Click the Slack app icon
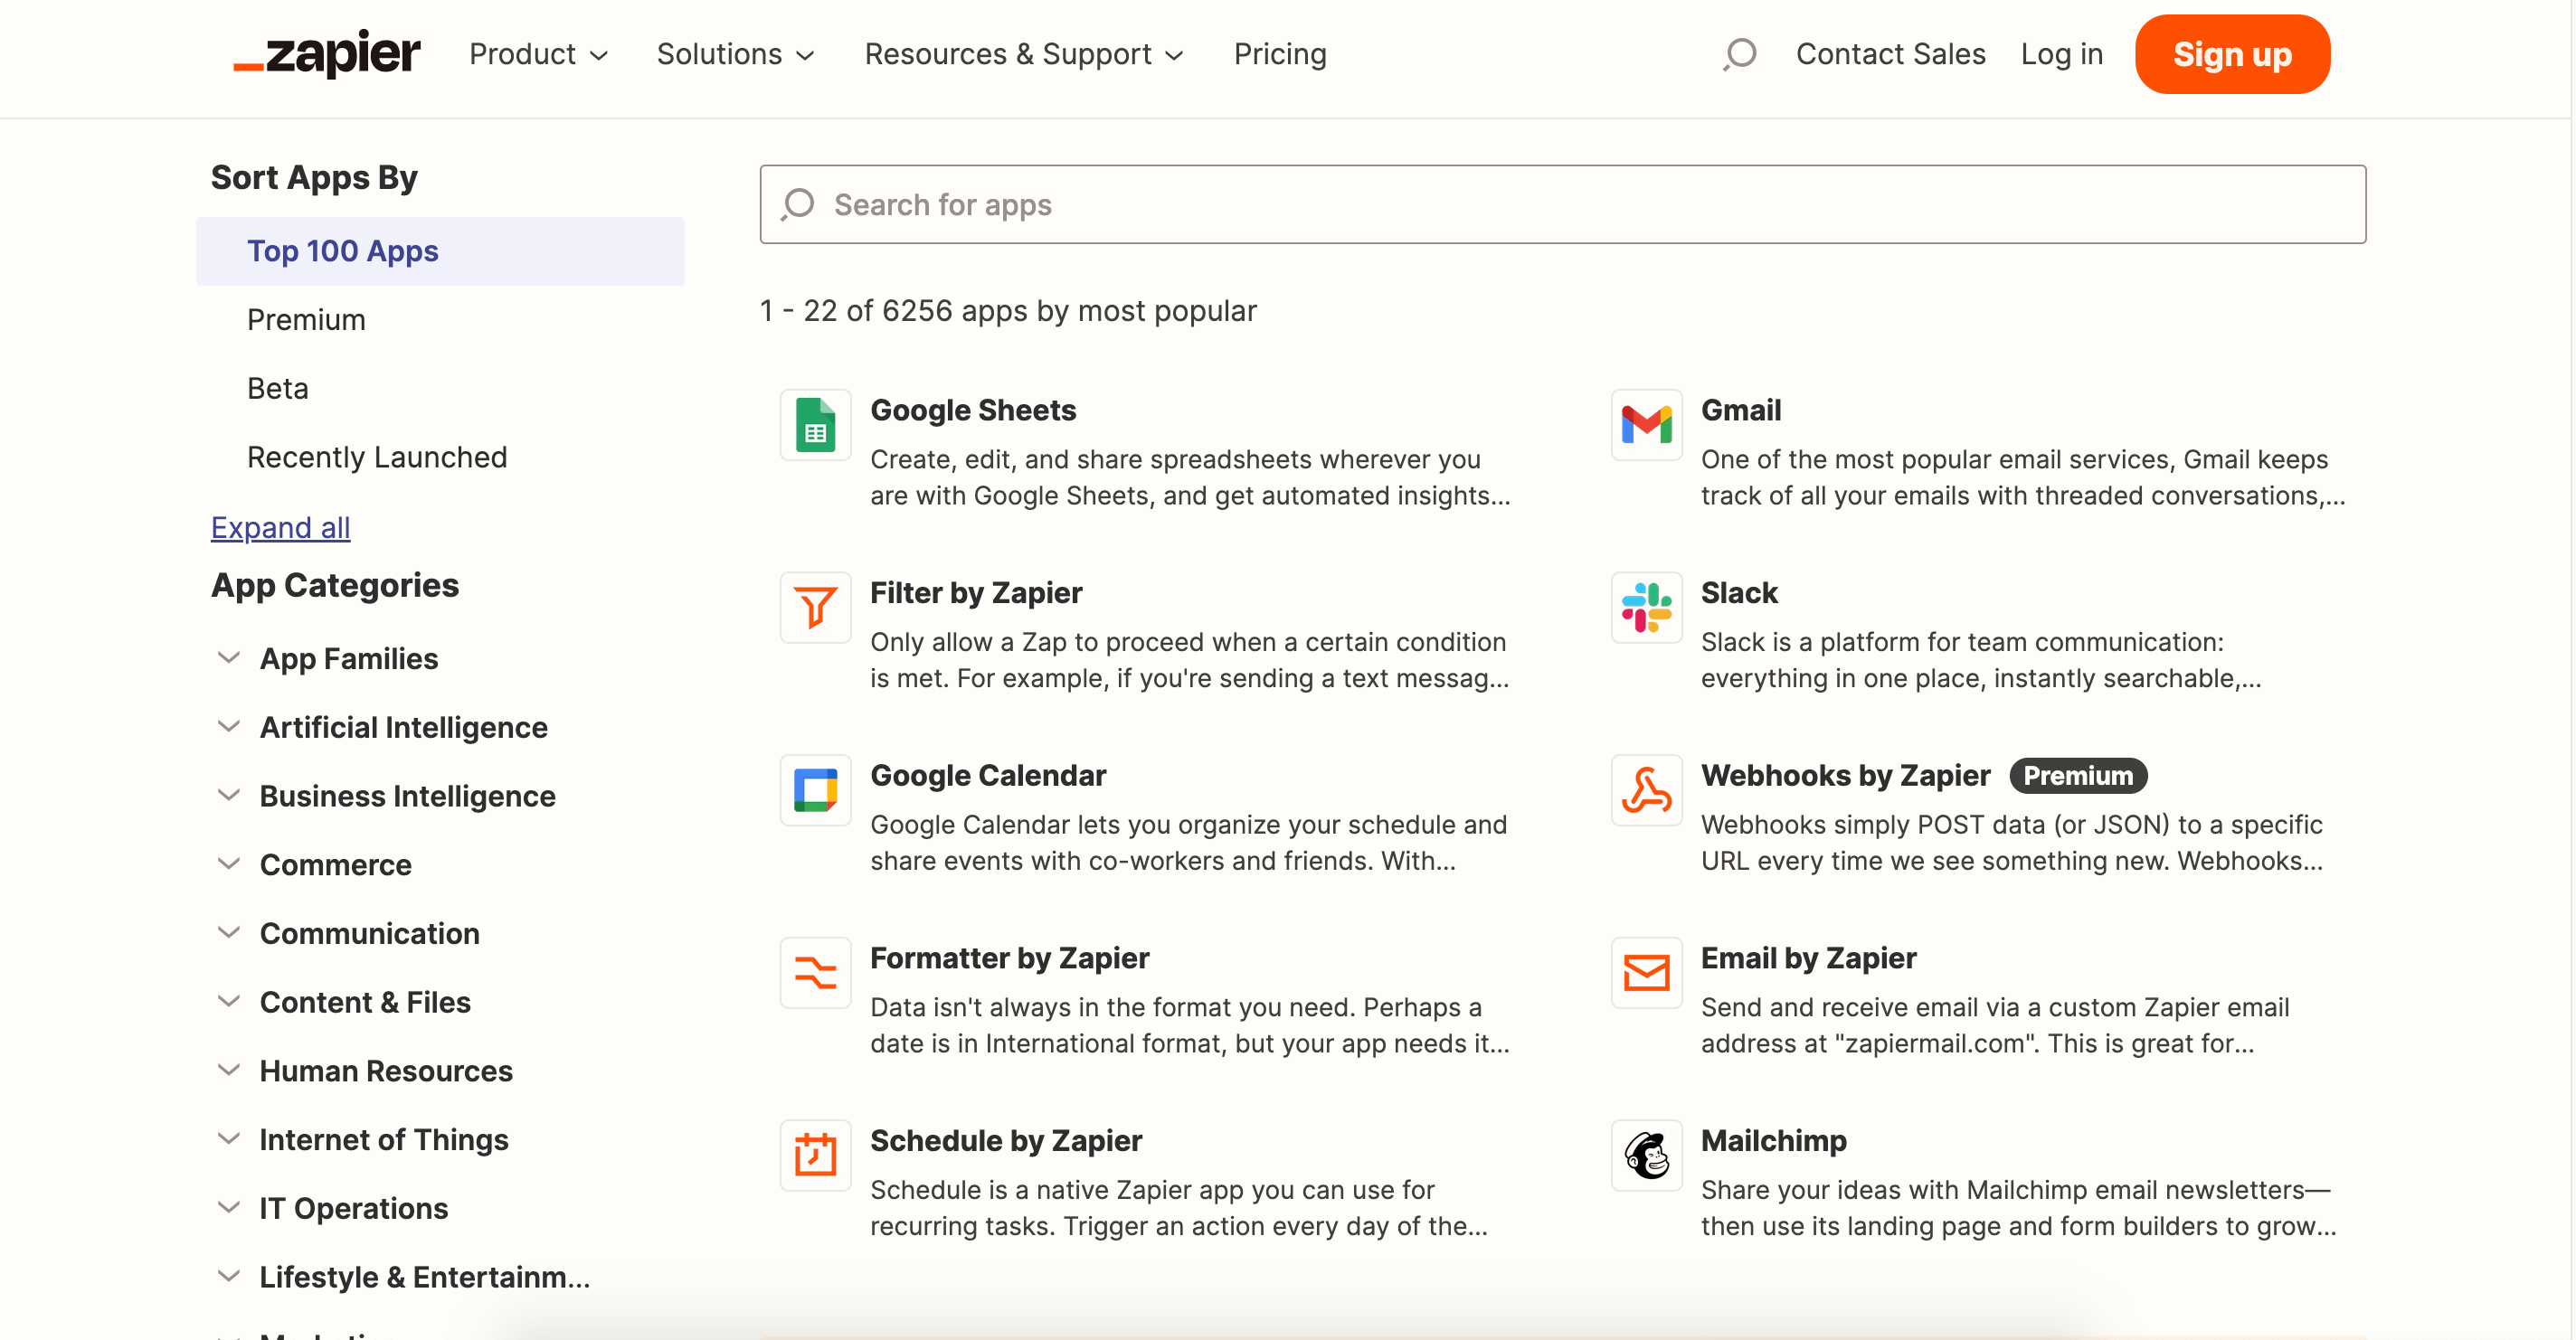2576x1340 pixels. [1646, 607]
